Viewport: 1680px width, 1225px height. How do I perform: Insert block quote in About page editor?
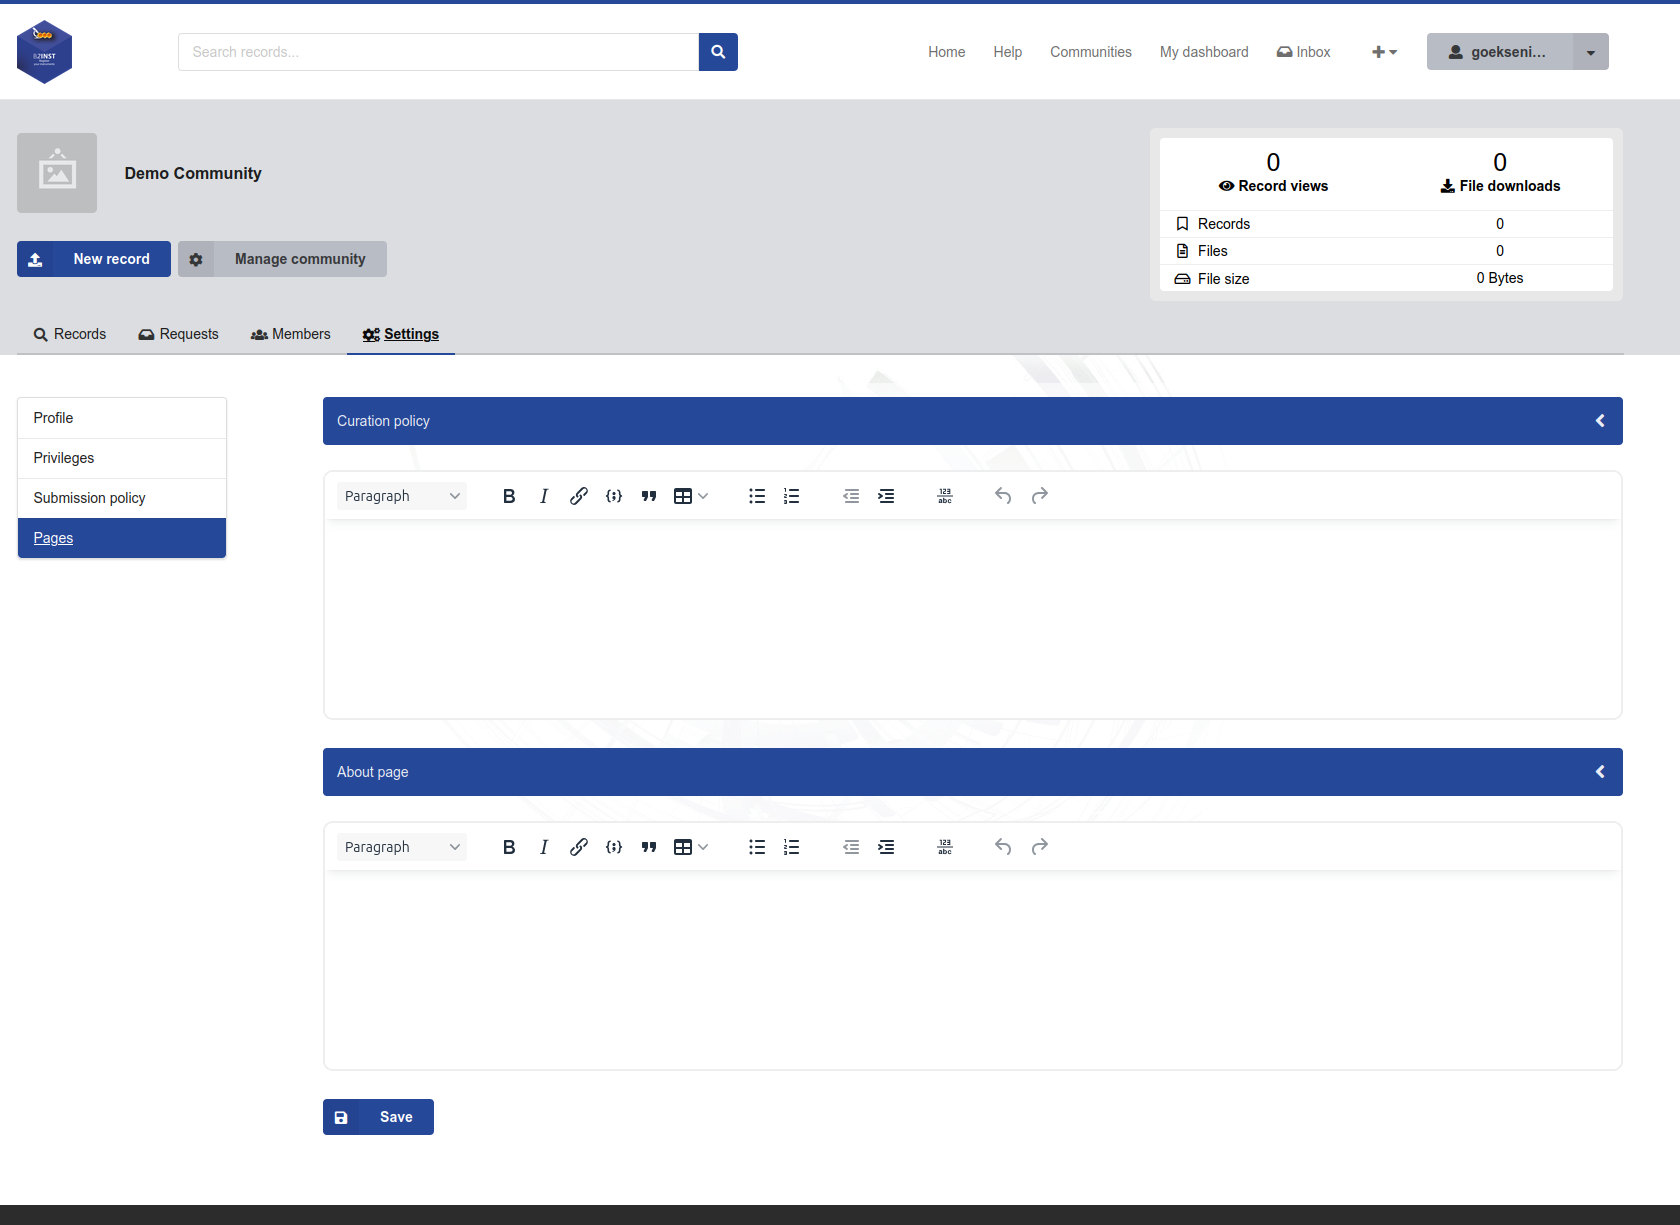pyautogui.click(x=649, y=847)
